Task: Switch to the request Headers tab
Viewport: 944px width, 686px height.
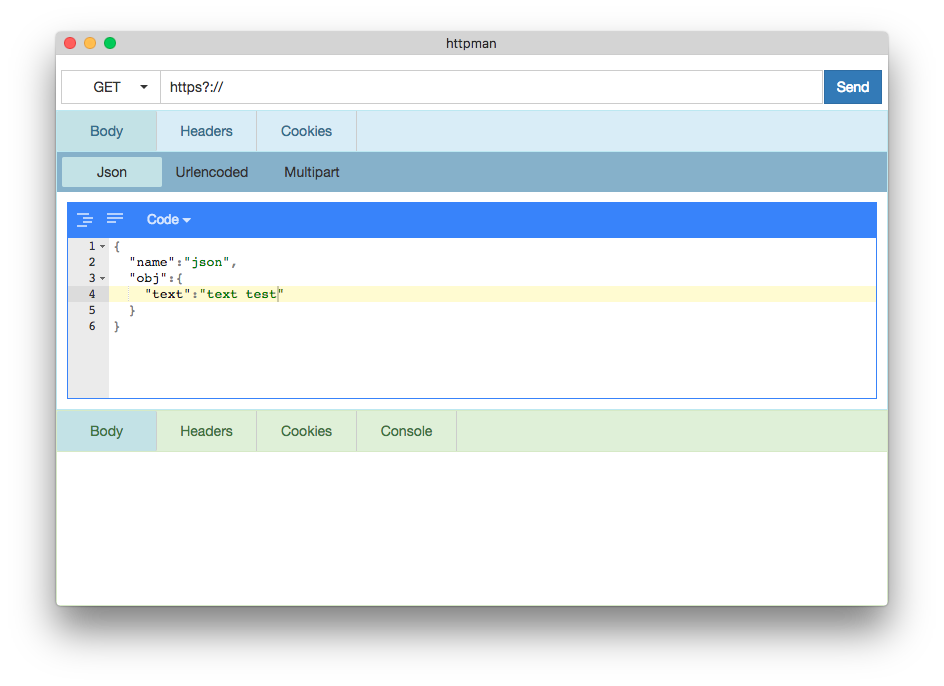Action: [x=206, y=131]
